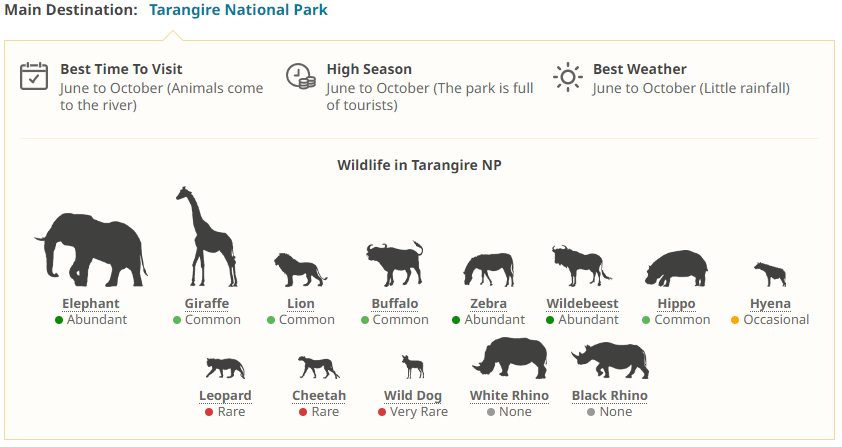
Task: Click the giraffe silhouette icon
Action: point(206,238)
